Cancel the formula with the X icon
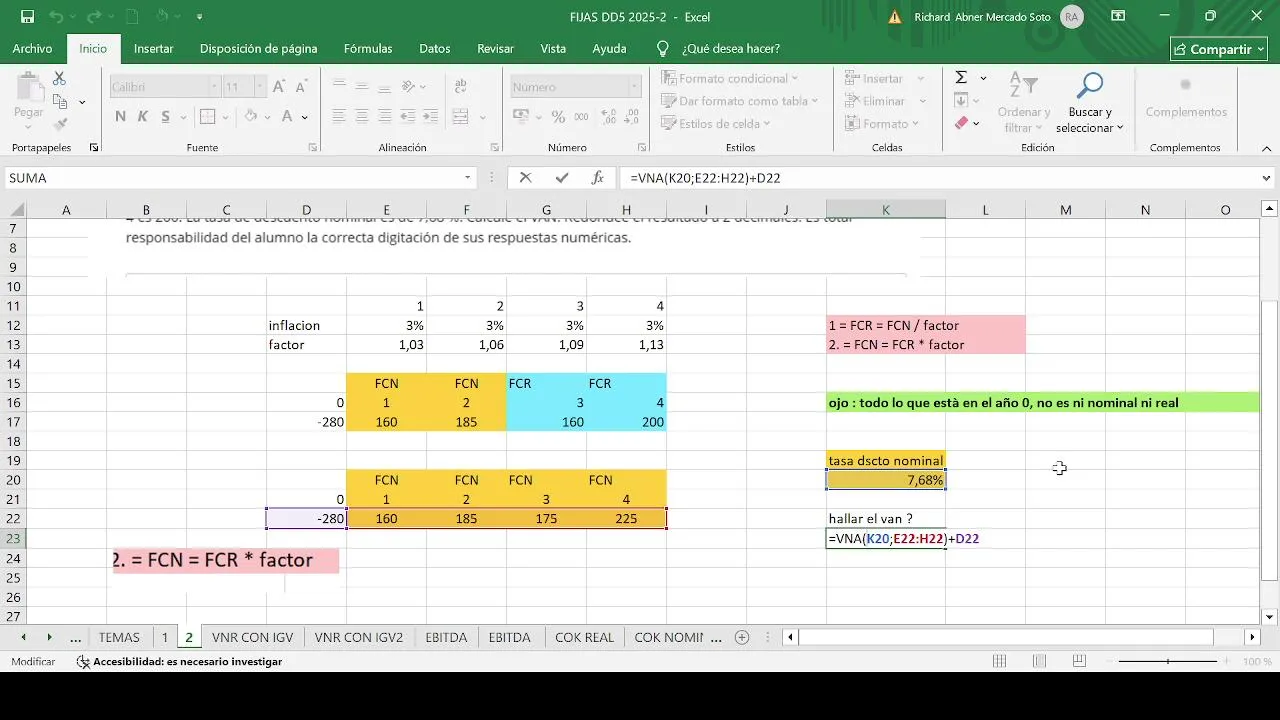 (525, 178)
